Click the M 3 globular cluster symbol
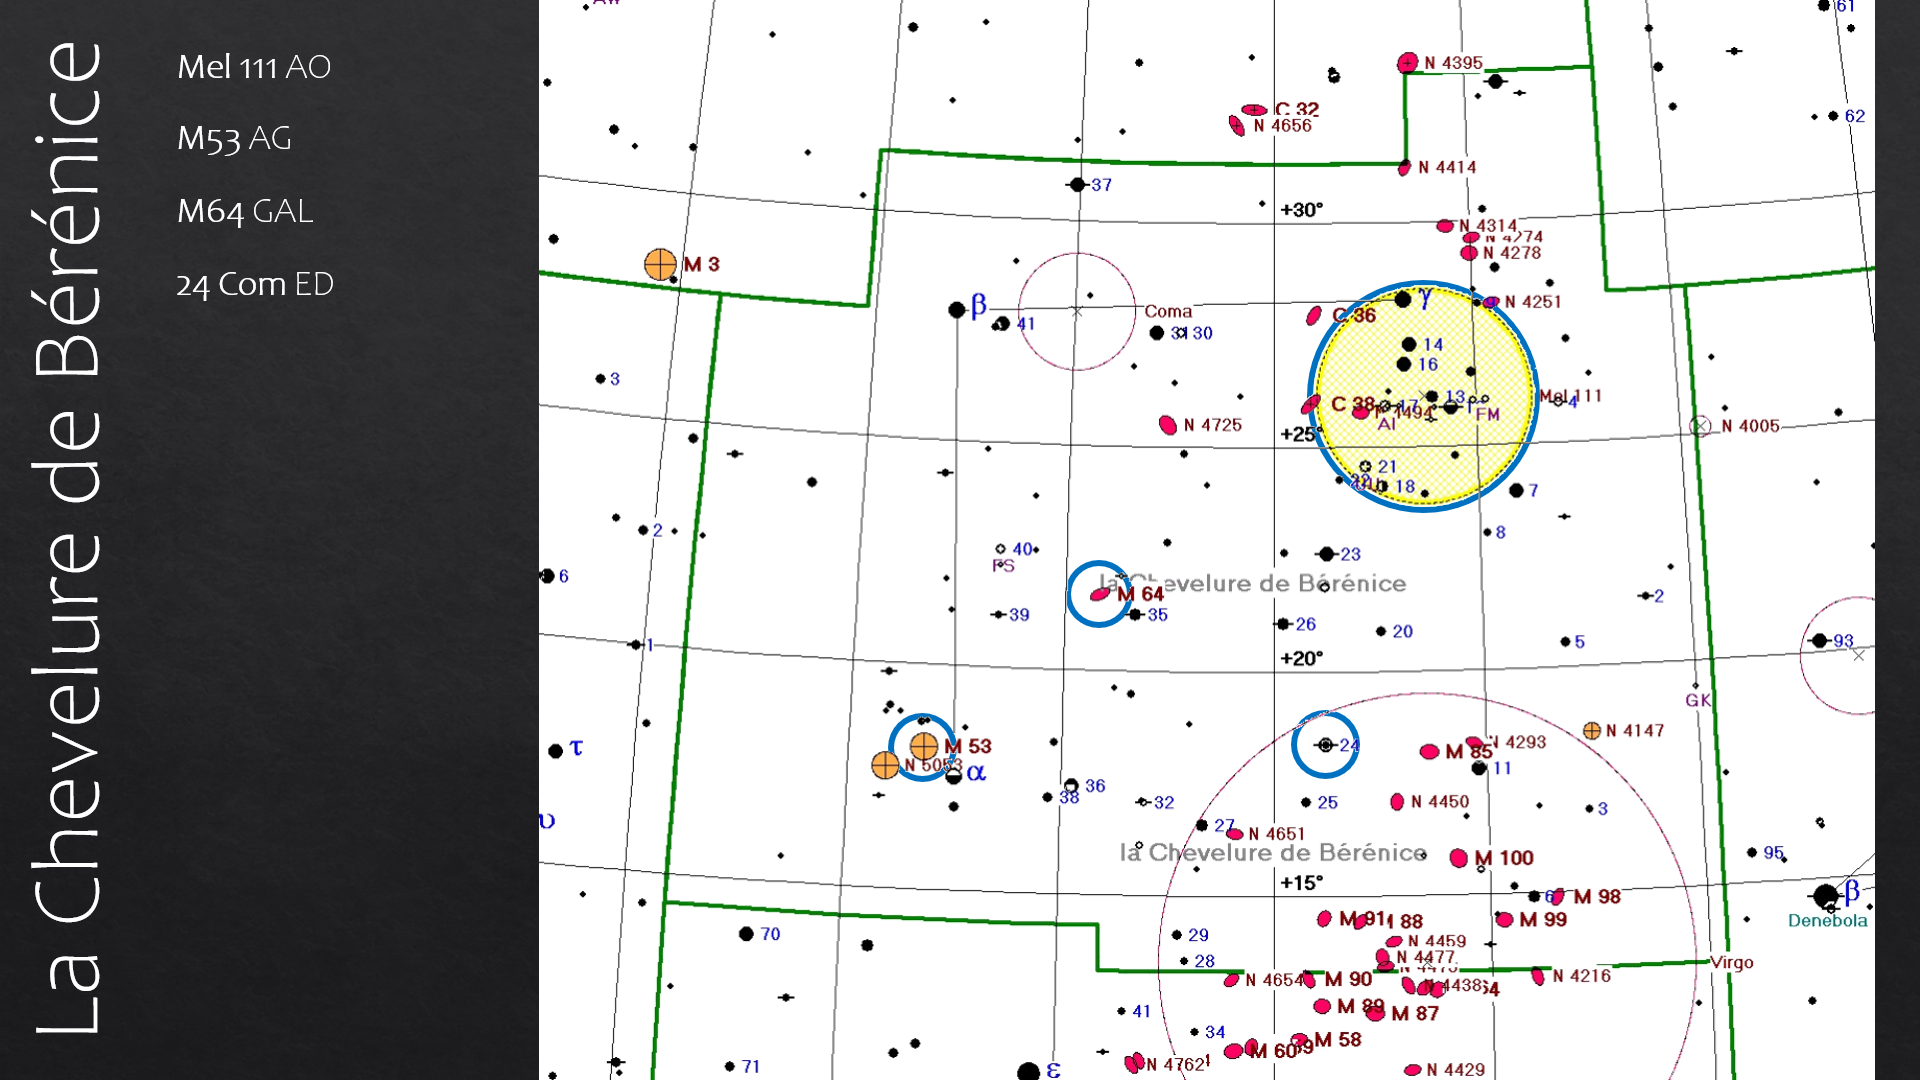The width and height of the screenshot is (1920, 1080). click(660, 264)
